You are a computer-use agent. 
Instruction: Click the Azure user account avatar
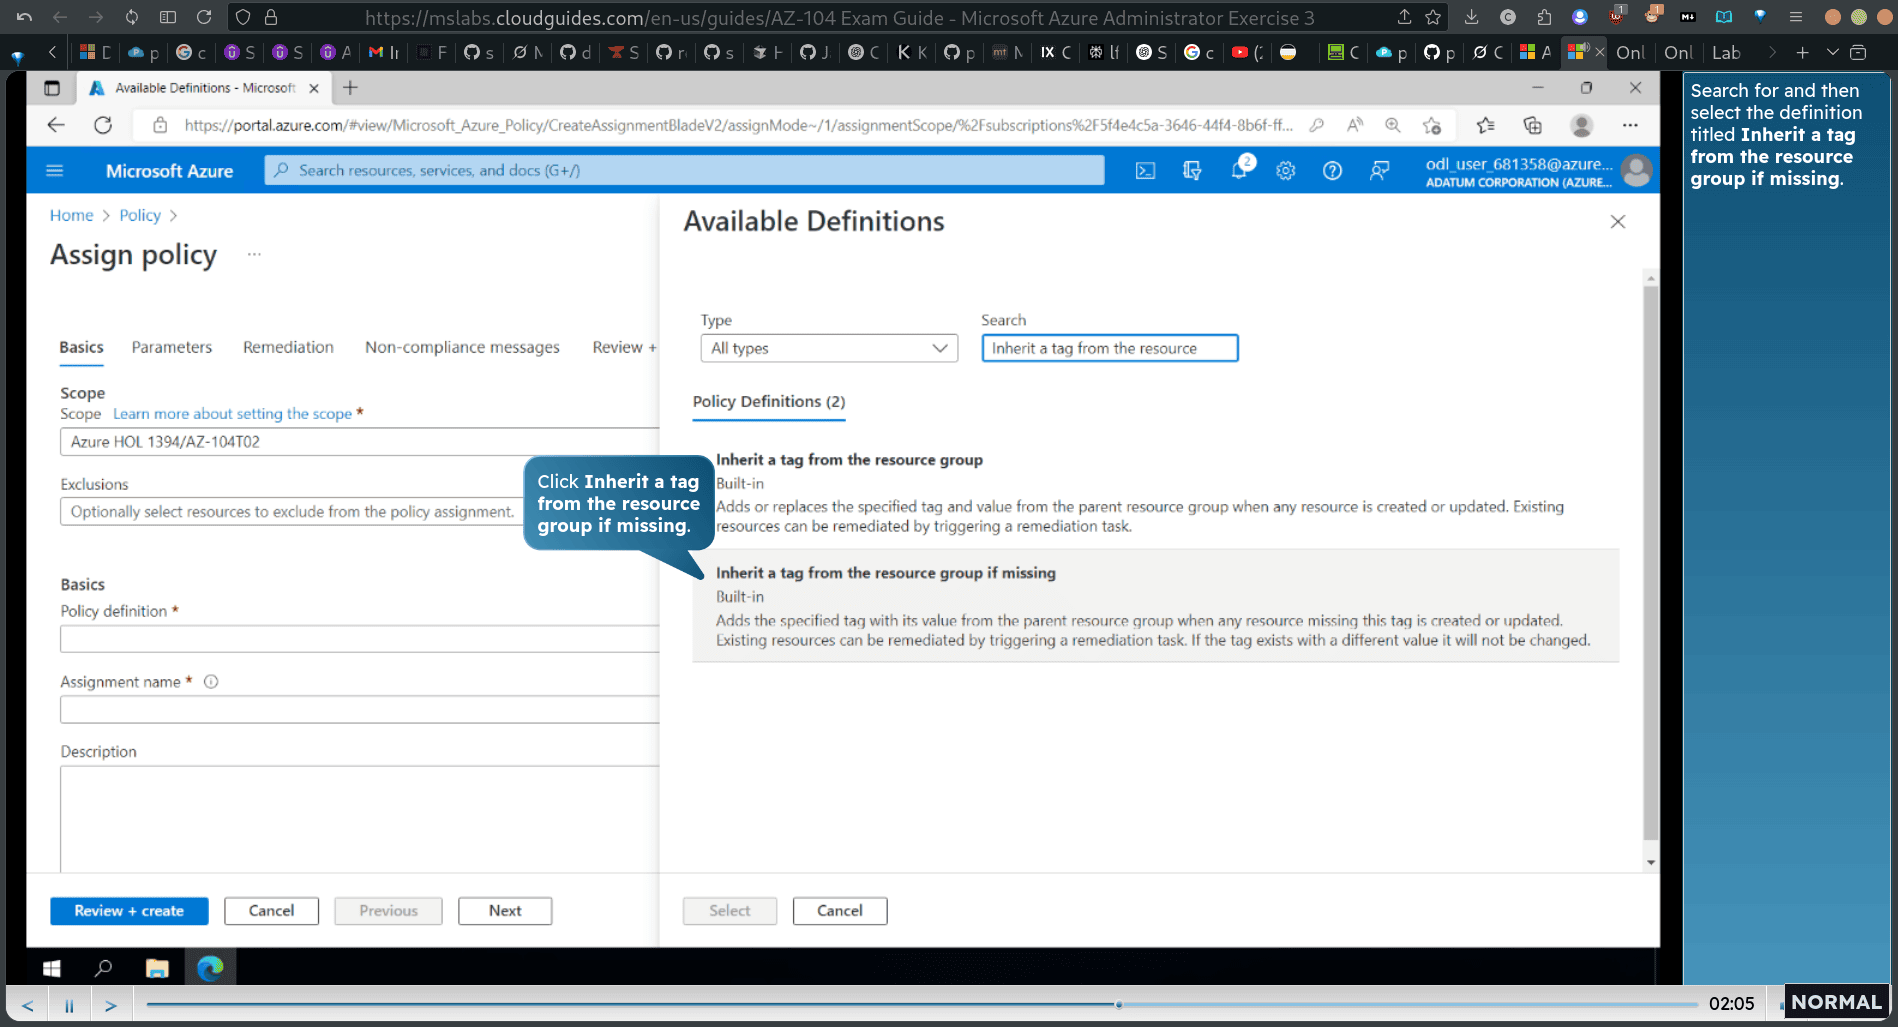[x=1636, y=171]
